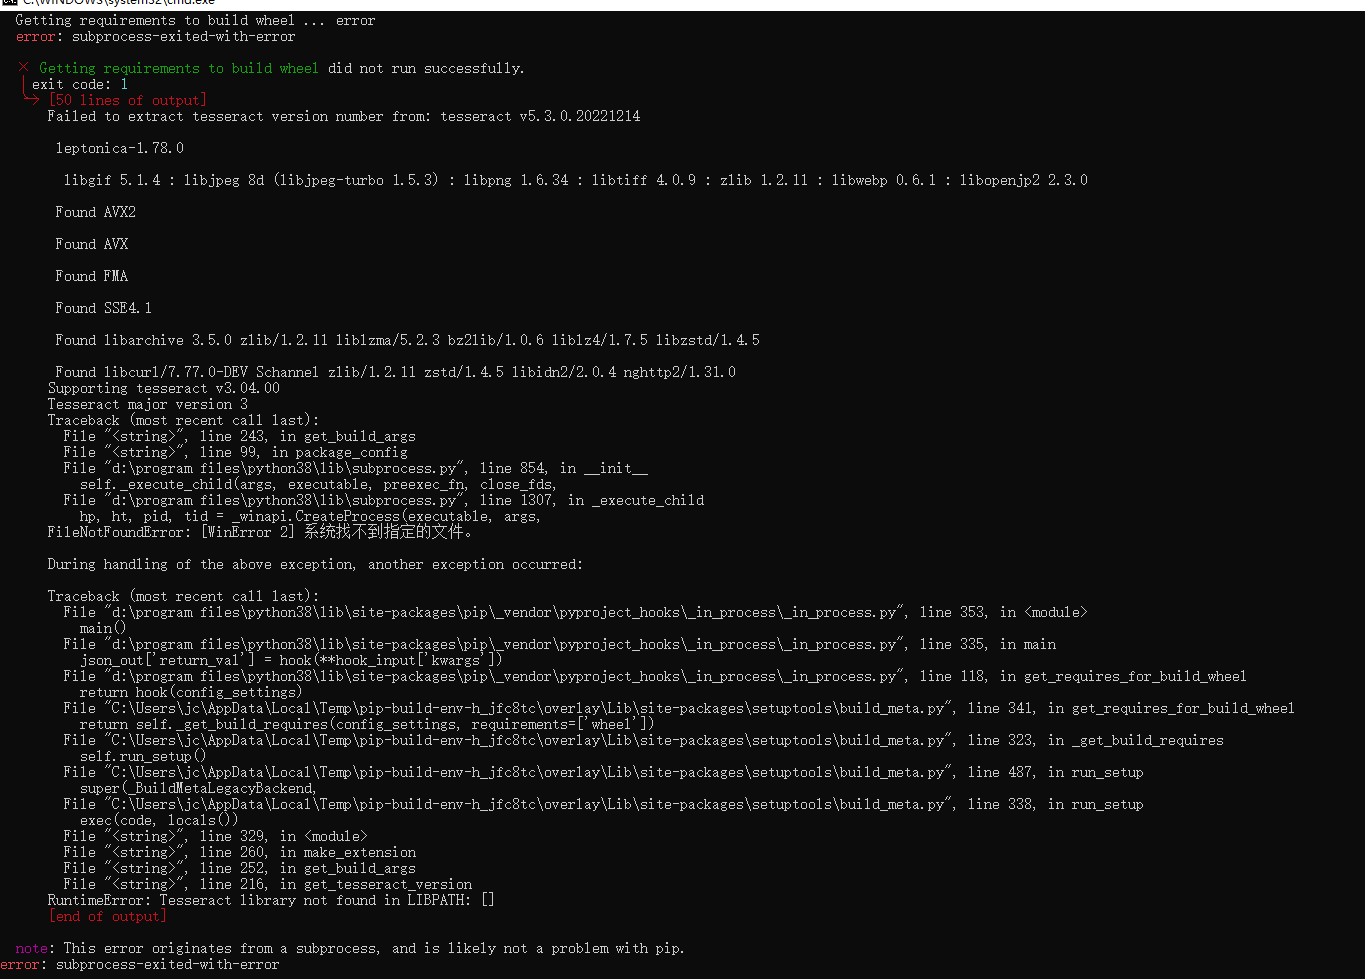Image resolution: width=1365 pixels, height=979 pixels.
Task: Click the line "line 252, in get_build_args"
Action: point(240,868)
